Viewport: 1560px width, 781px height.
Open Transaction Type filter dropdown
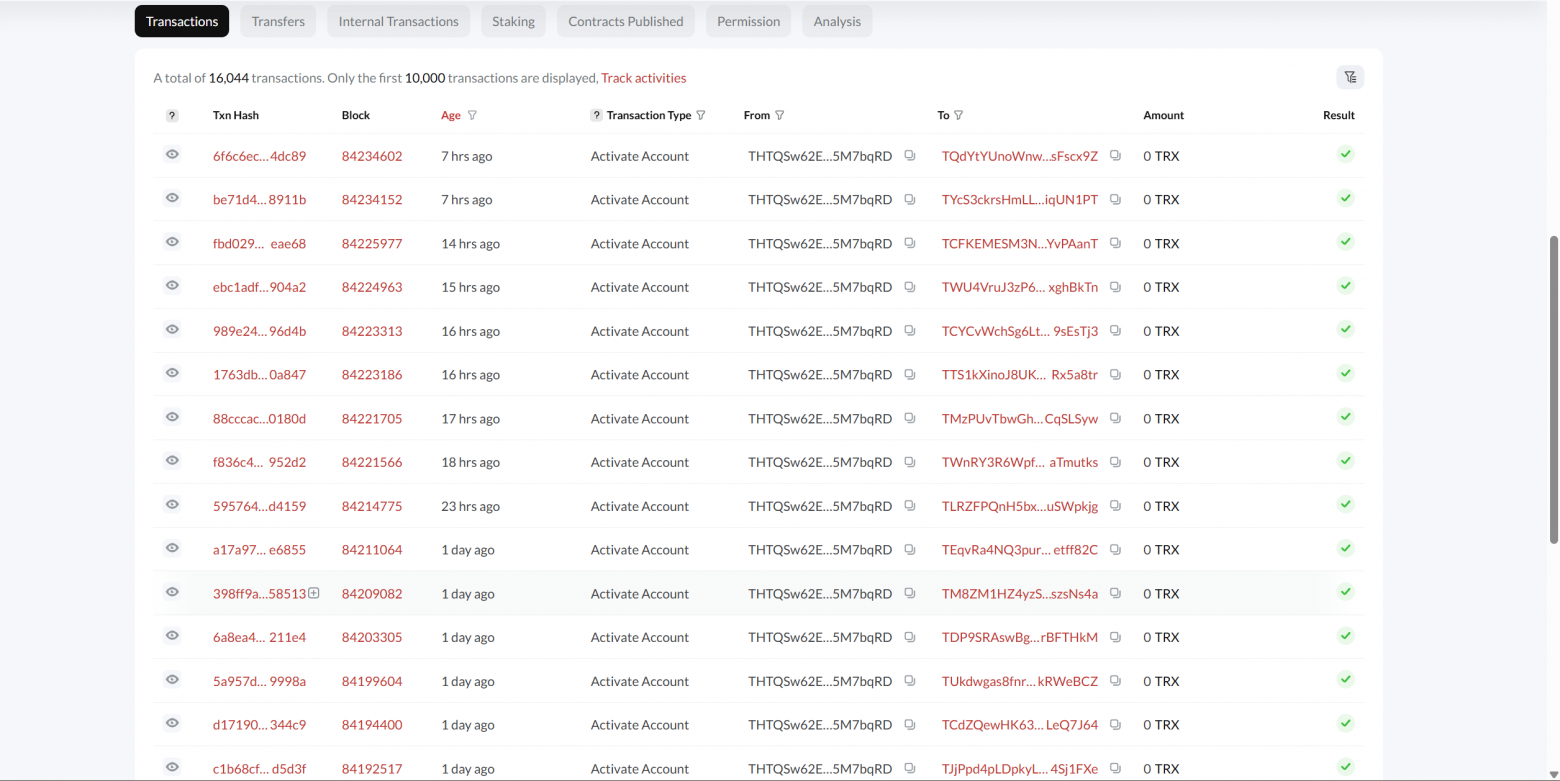[x=701, y=115]
